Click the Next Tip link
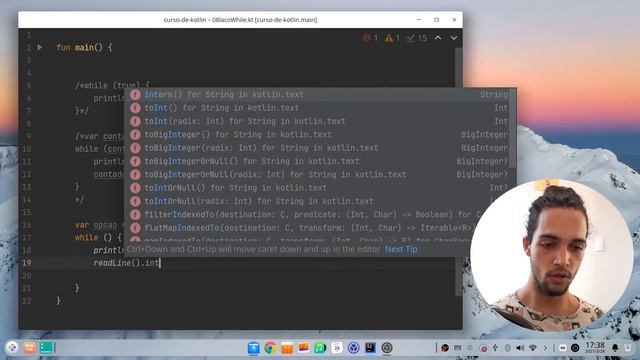This screenshot has width=640, height=360. pos(401,249)
